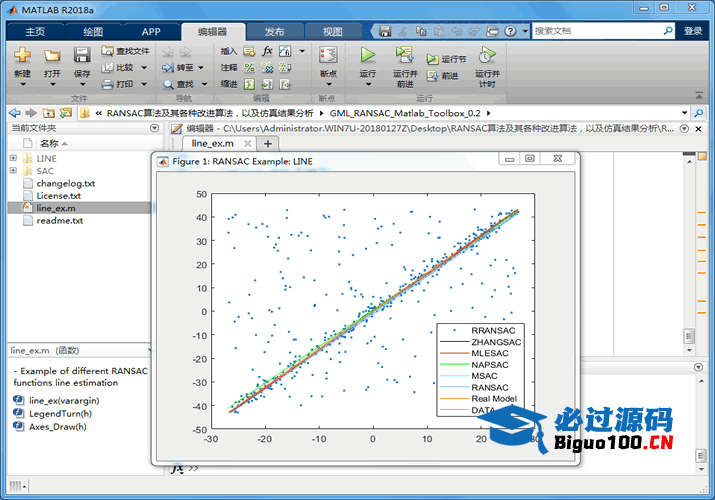This screenshot has height=500, width=715.
Task: Switch to the 视图 tab
Action: click(332, 31)
